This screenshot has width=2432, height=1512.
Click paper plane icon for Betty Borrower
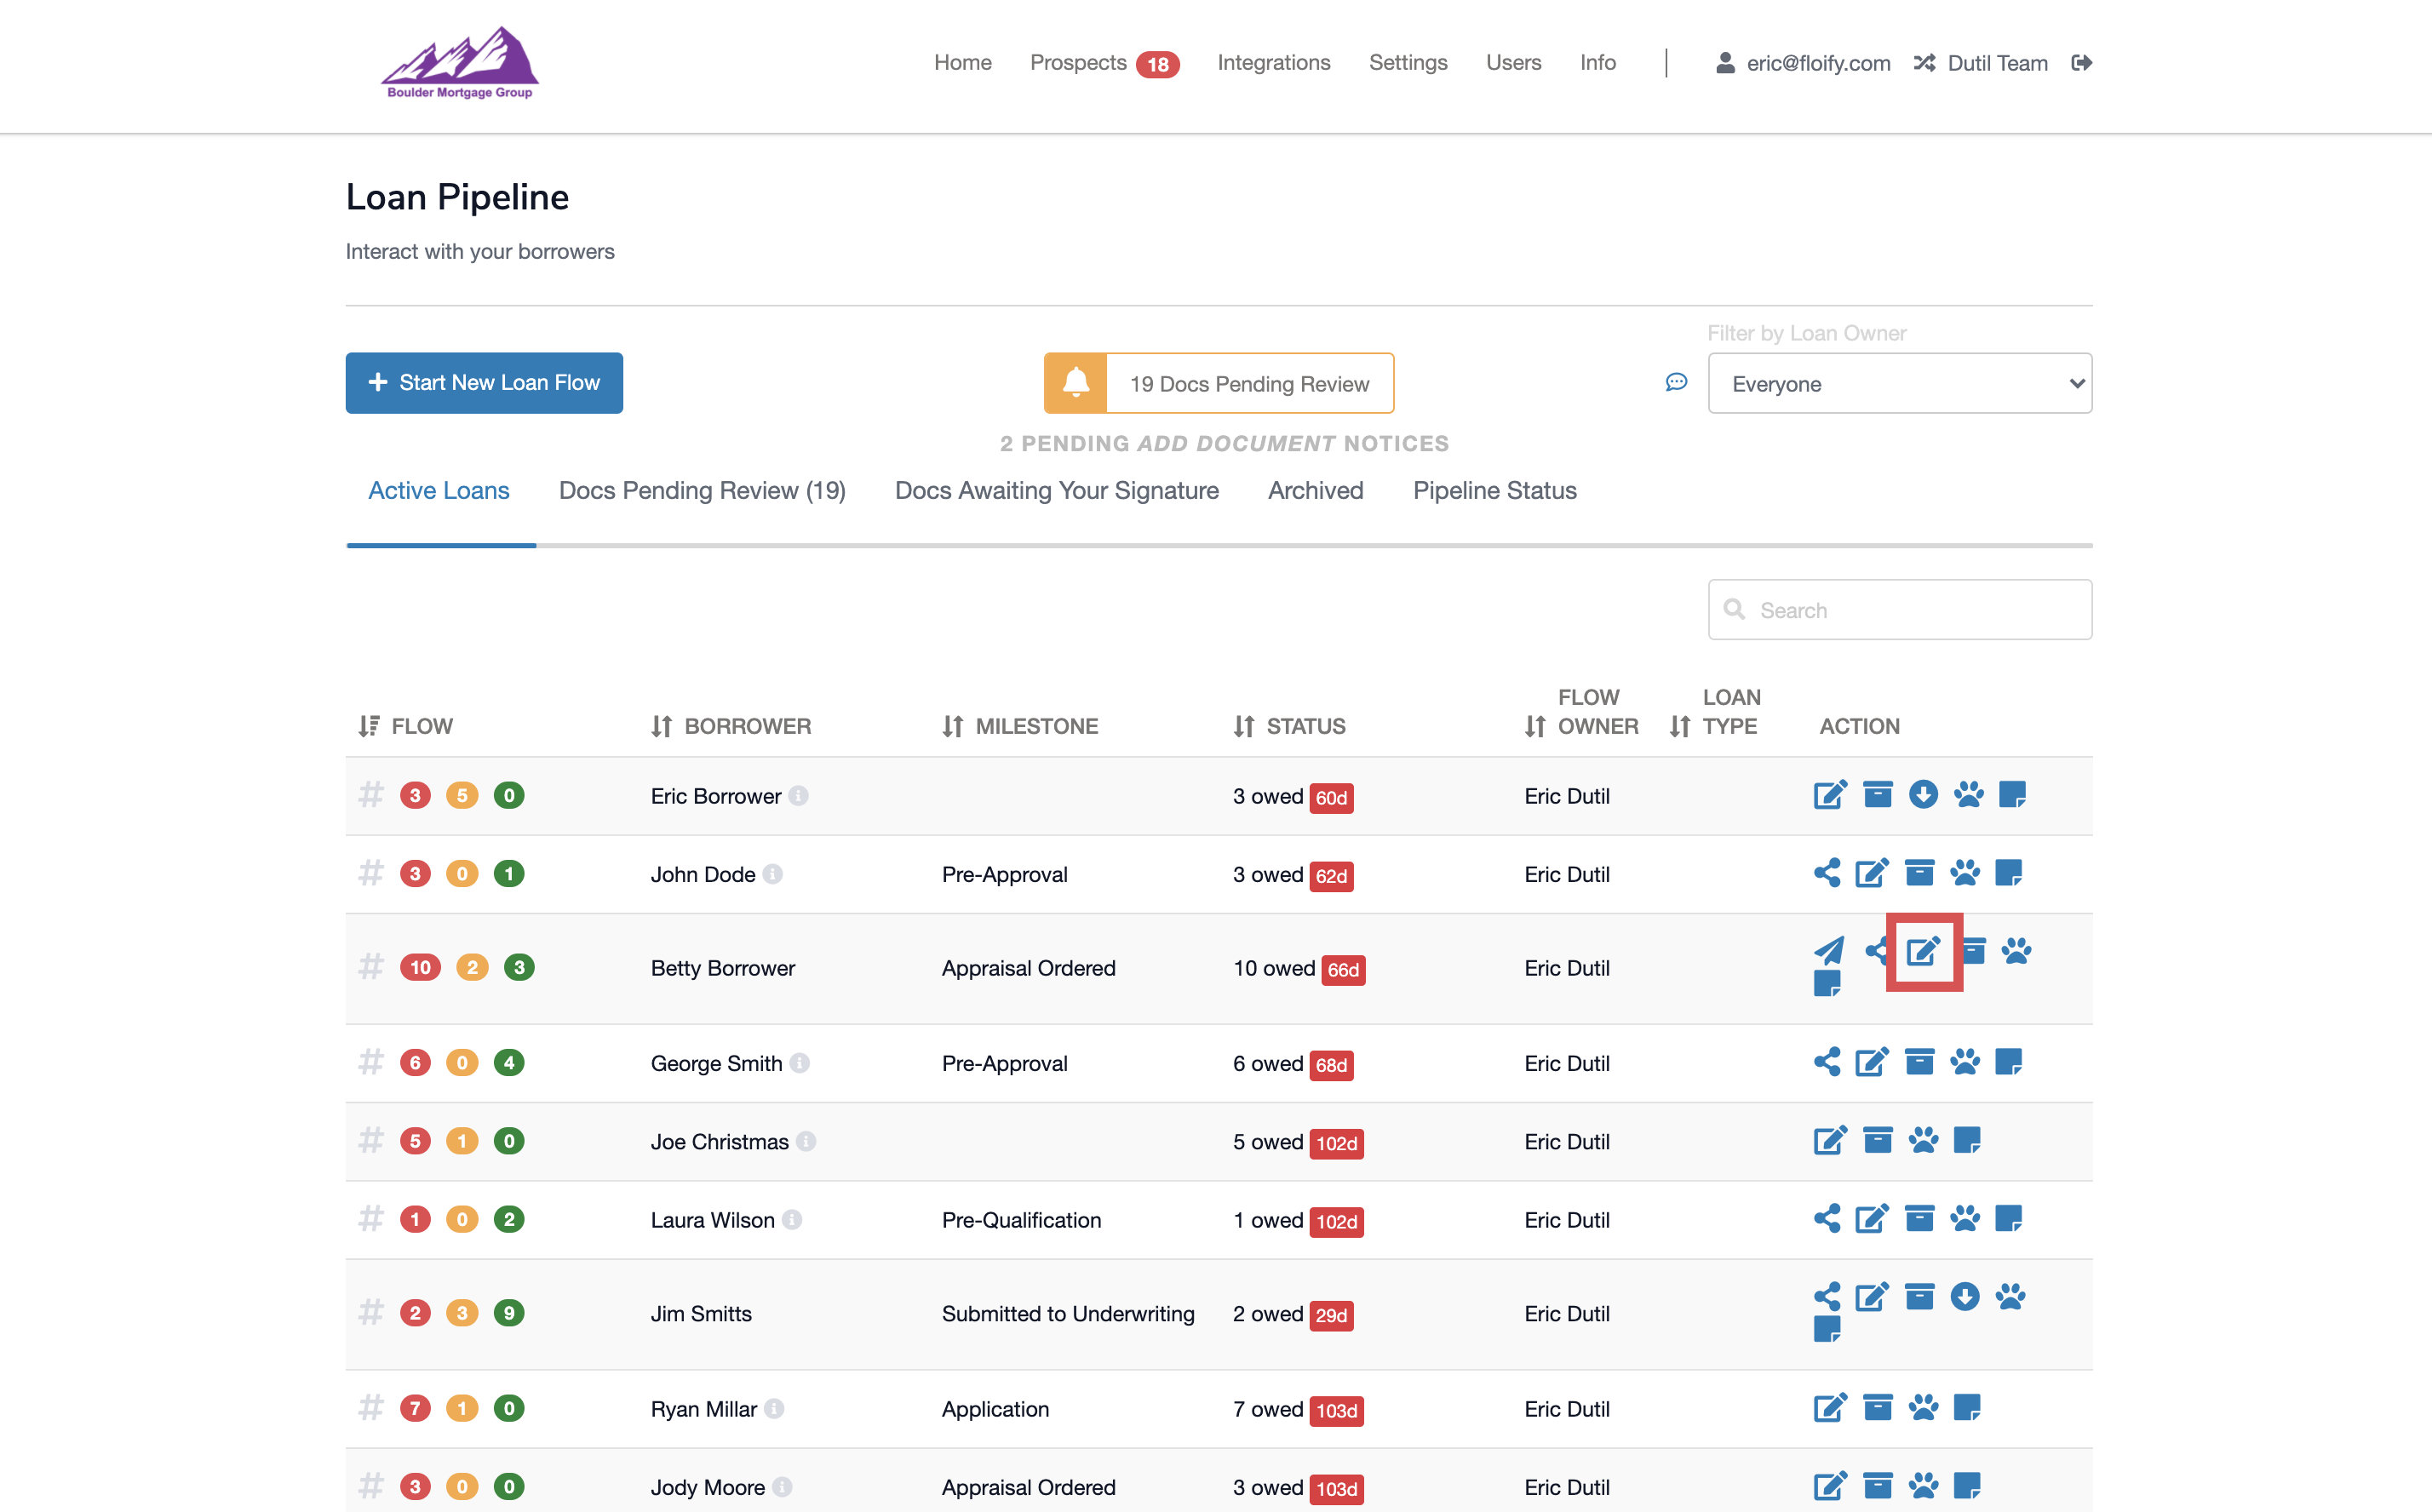click(x=1829, y=950)
